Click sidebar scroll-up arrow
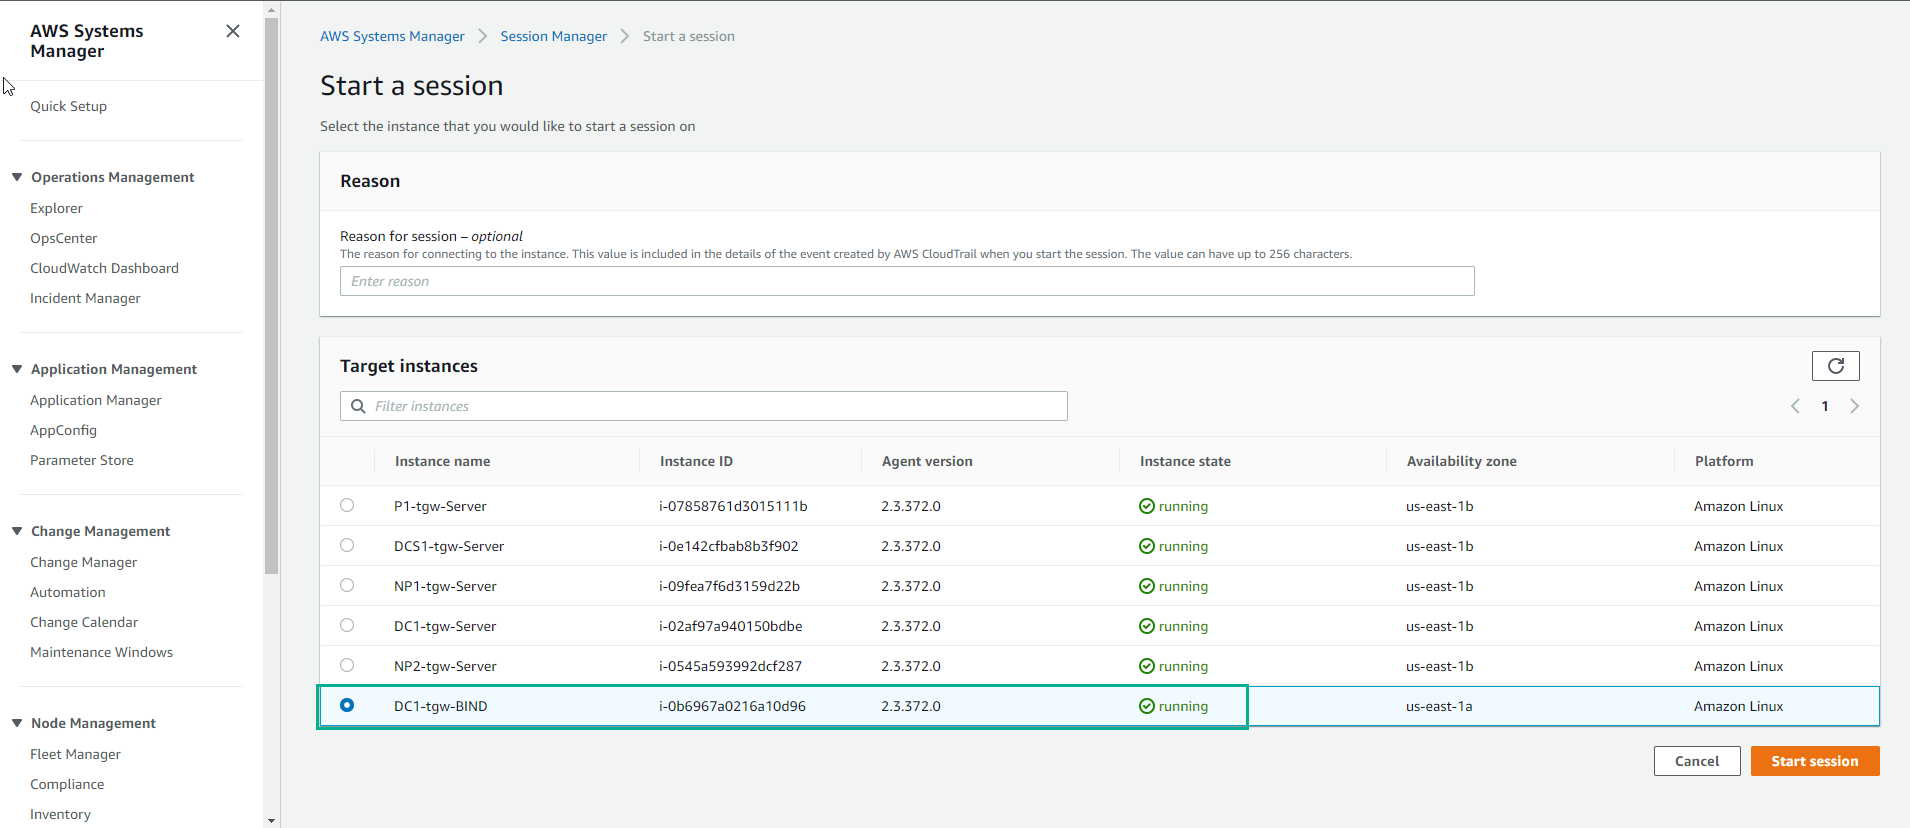This screenshot has height=828, width=1910. (x=271, y=8)
